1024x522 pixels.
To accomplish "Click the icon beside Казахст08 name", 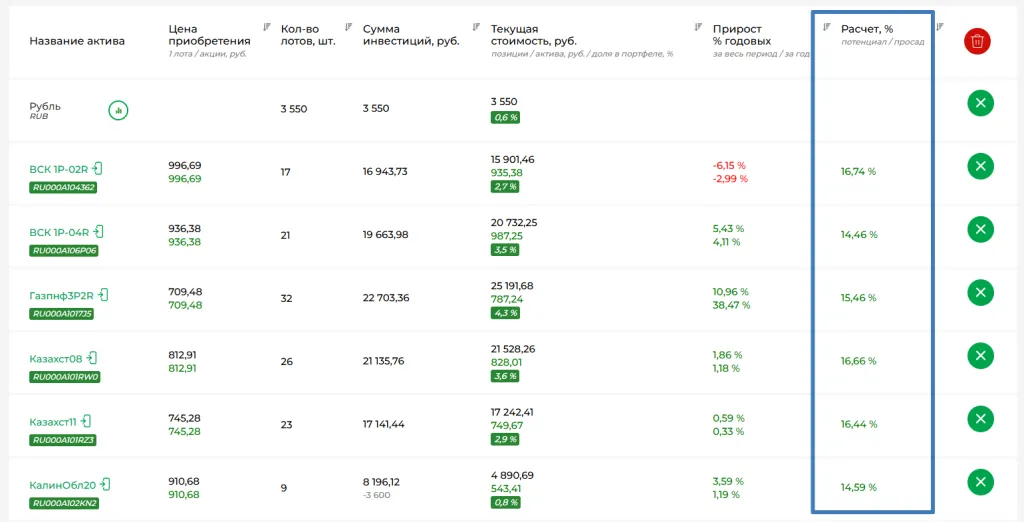I will (92, 358).
